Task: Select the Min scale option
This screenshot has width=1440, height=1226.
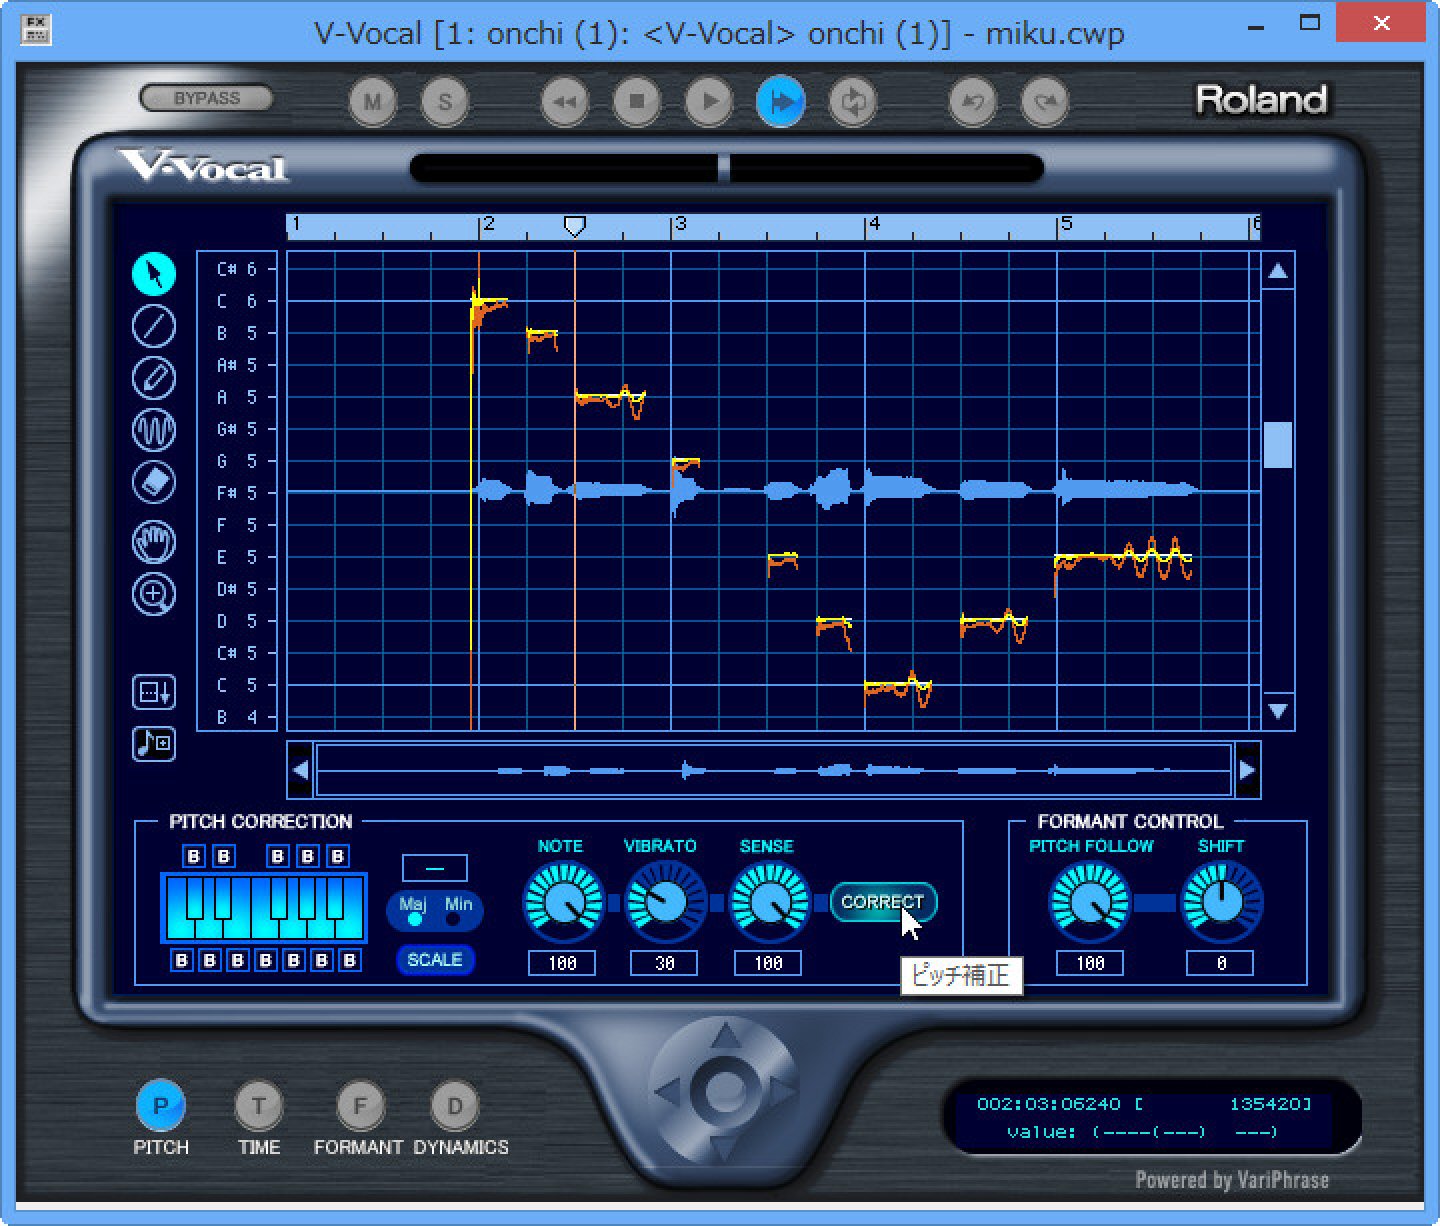Action: click(x=458, y=911)
